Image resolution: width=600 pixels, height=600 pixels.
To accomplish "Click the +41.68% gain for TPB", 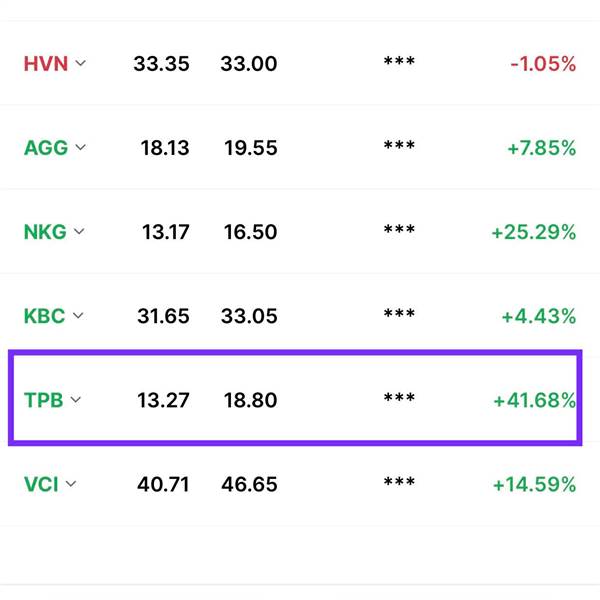I will coord(535,400).
